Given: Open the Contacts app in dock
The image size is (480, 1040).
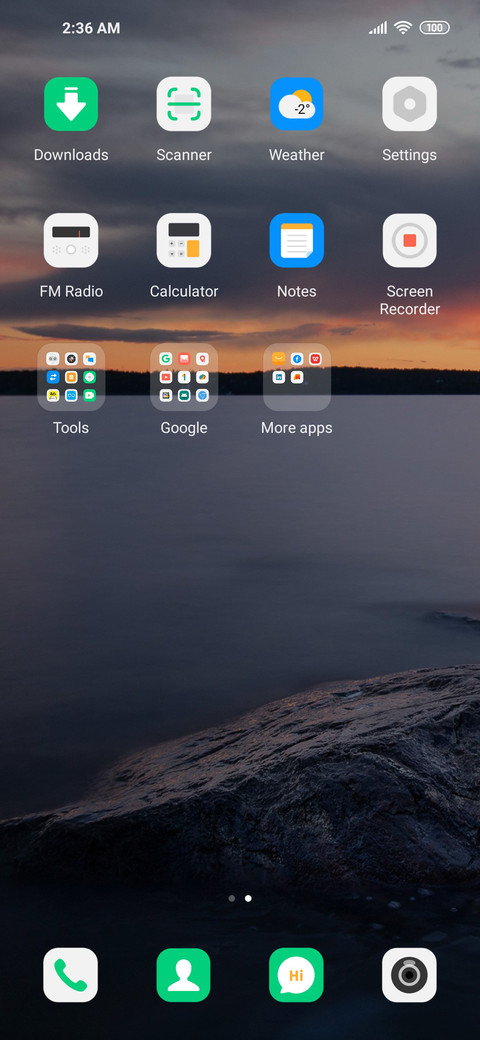Looking at the screenshot, I should click(184, 974).
